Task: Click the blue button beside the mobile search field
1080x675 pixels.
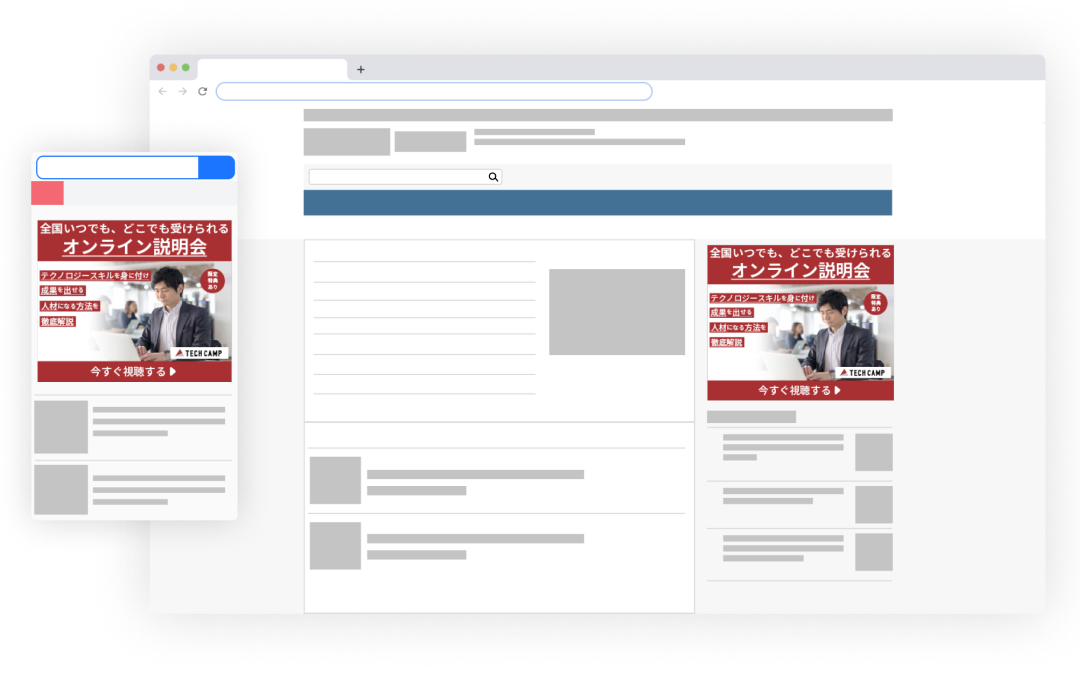Action: [216, 167]
